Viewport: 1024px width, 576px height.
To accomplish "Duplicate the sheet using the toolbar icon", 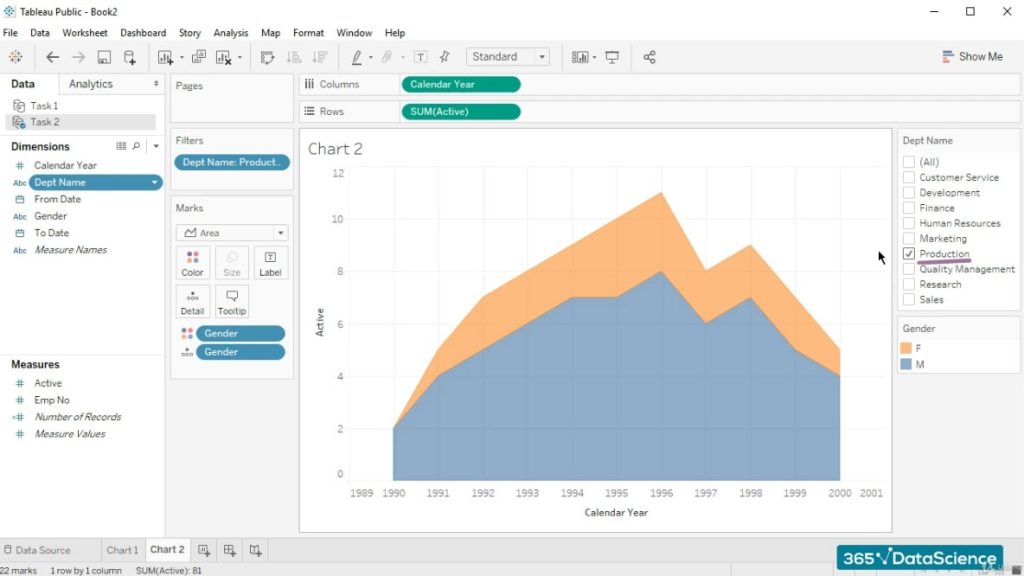I will (199, 57).
